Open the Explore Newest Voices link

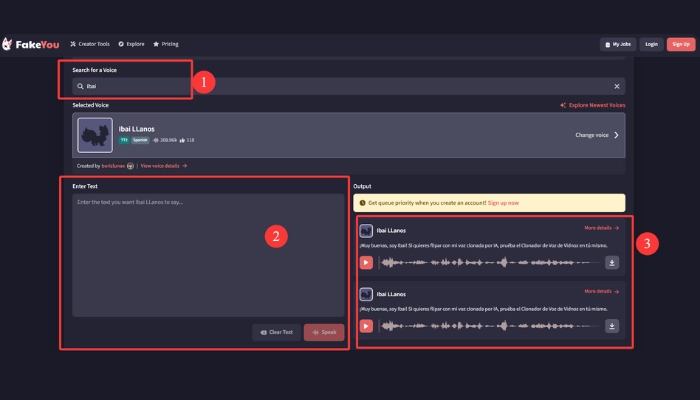pyautogui.click(x=592, y=105)
